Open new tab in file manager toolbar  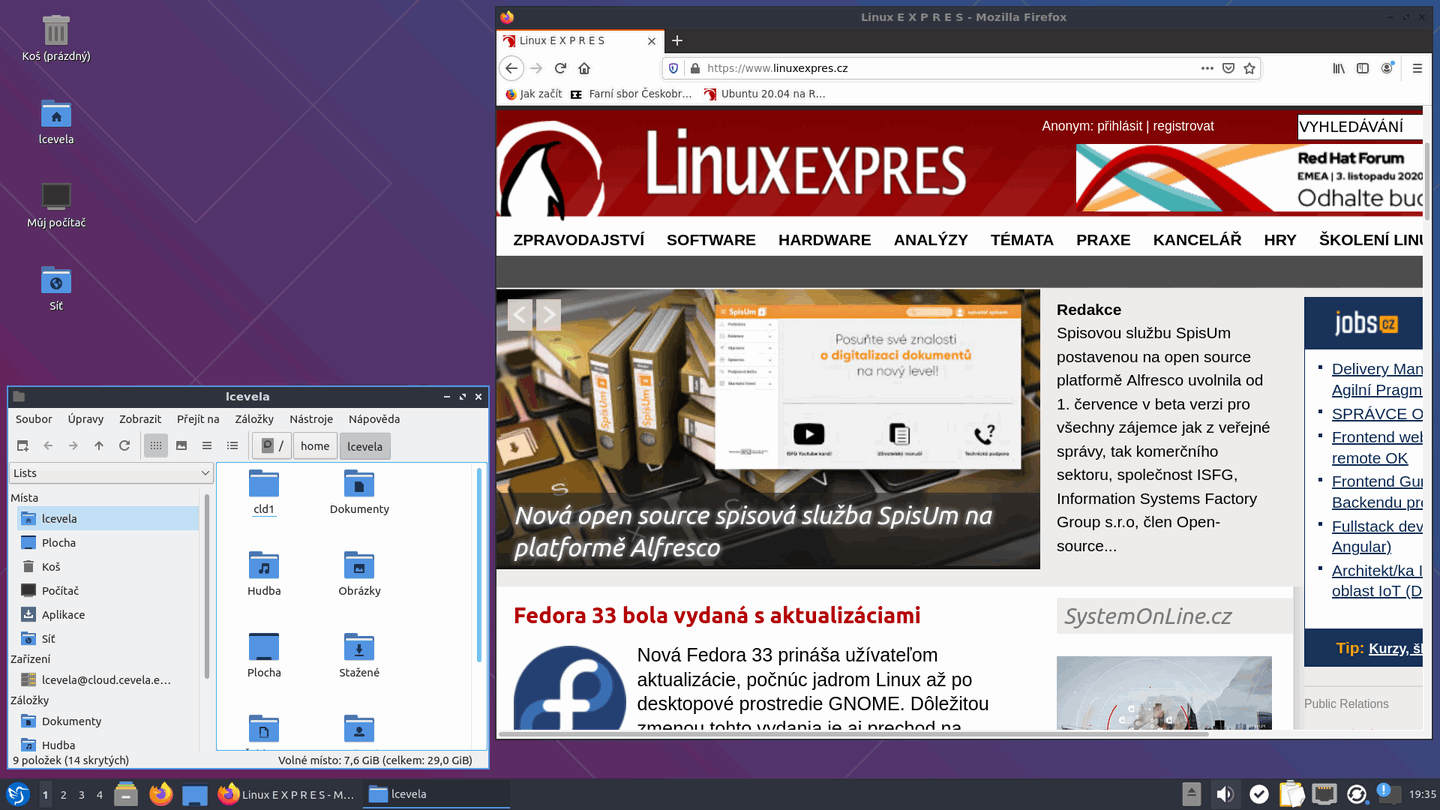(22, 446)
